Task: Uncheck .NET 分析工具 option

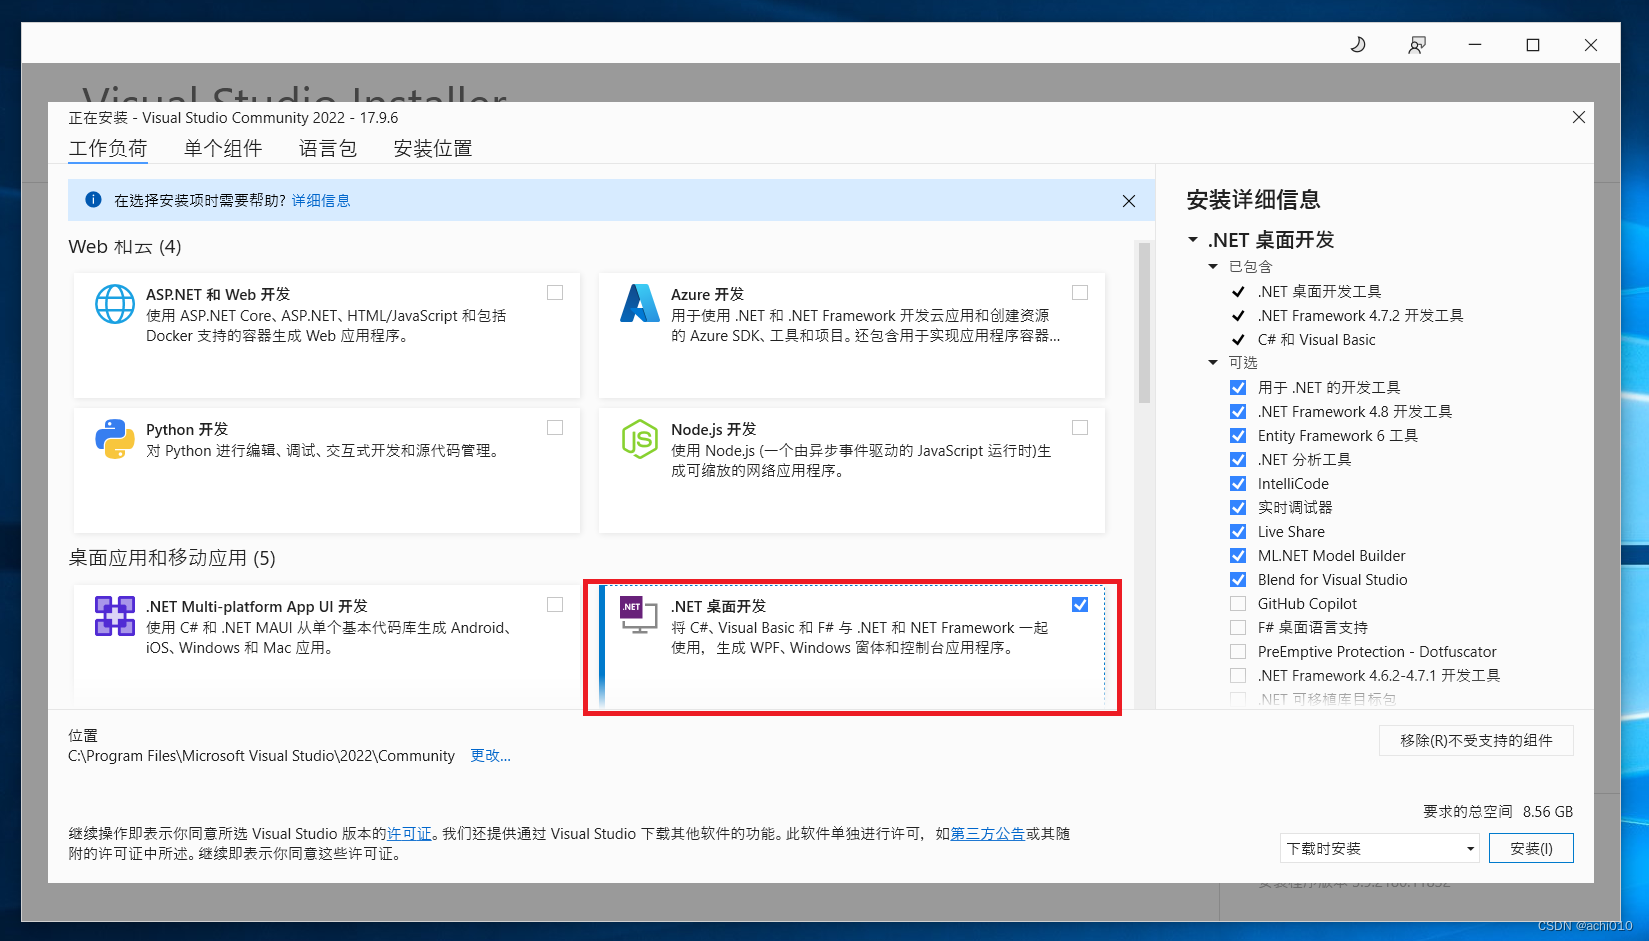Action: pyautogui.click(x=1238, y=460)
